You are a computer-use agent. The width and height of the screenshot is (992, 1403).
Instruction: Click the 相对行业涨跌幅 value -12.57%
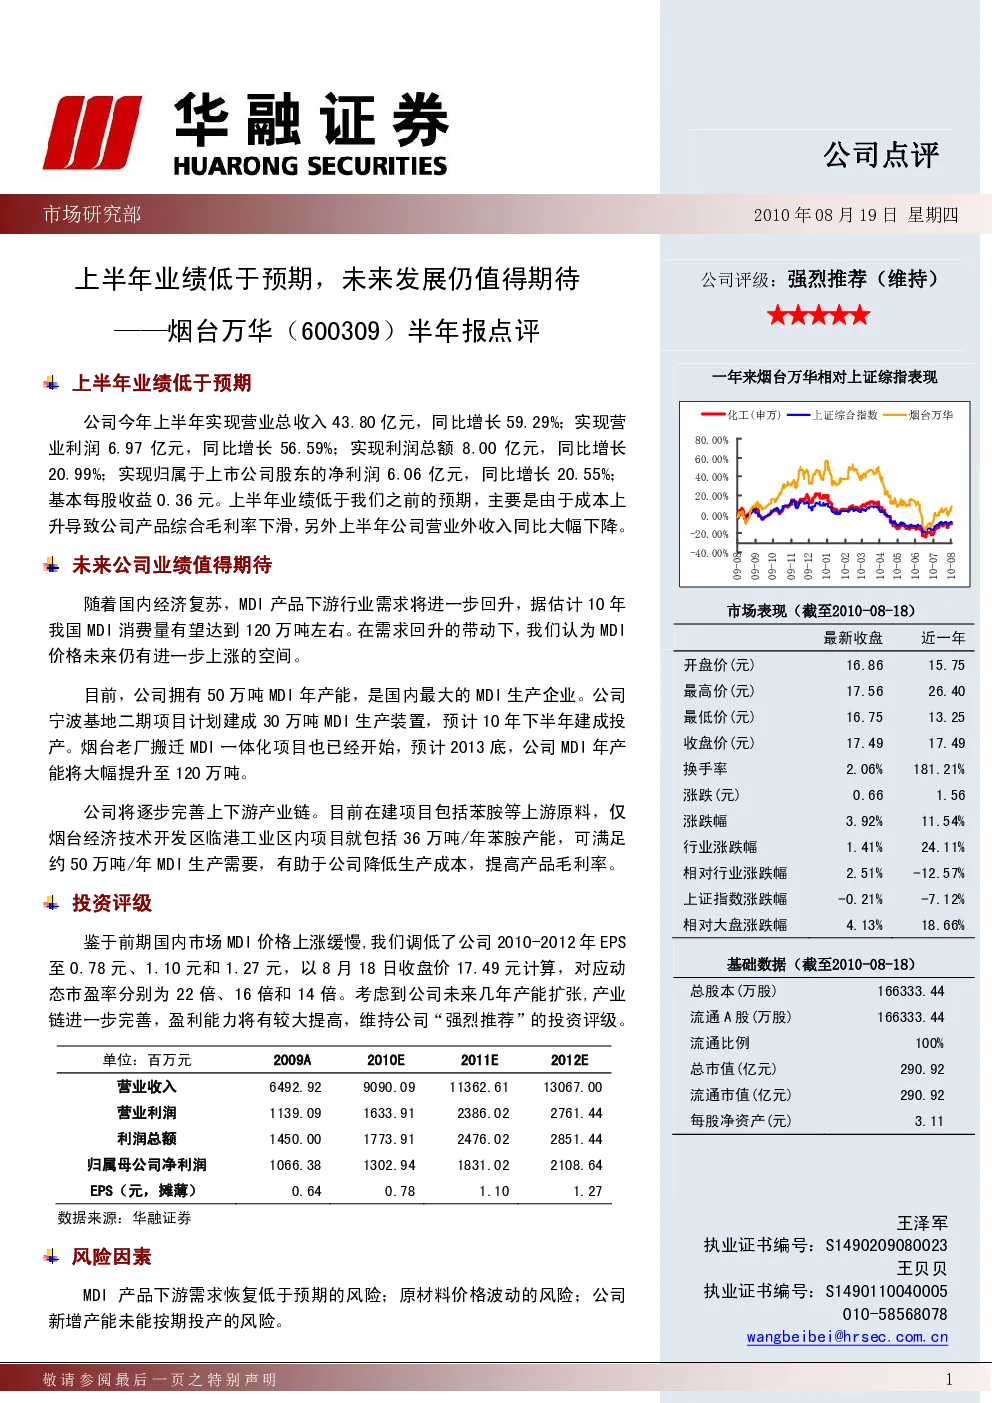939,873
